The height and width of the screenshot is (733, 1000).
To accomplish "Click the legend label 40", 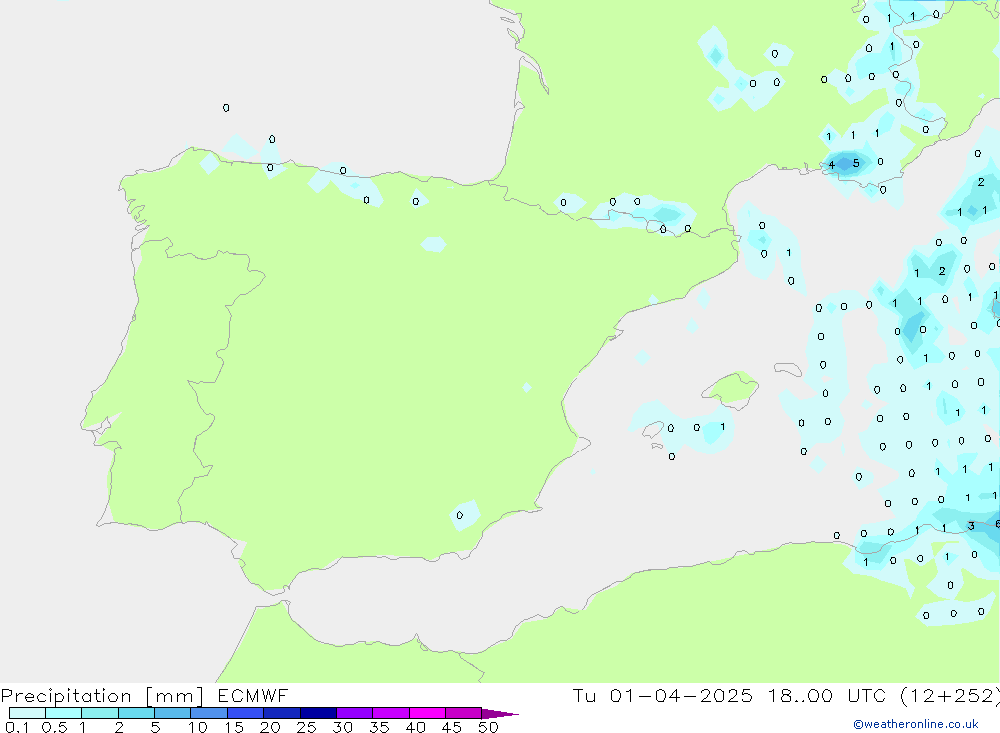I will click(415, 727).
